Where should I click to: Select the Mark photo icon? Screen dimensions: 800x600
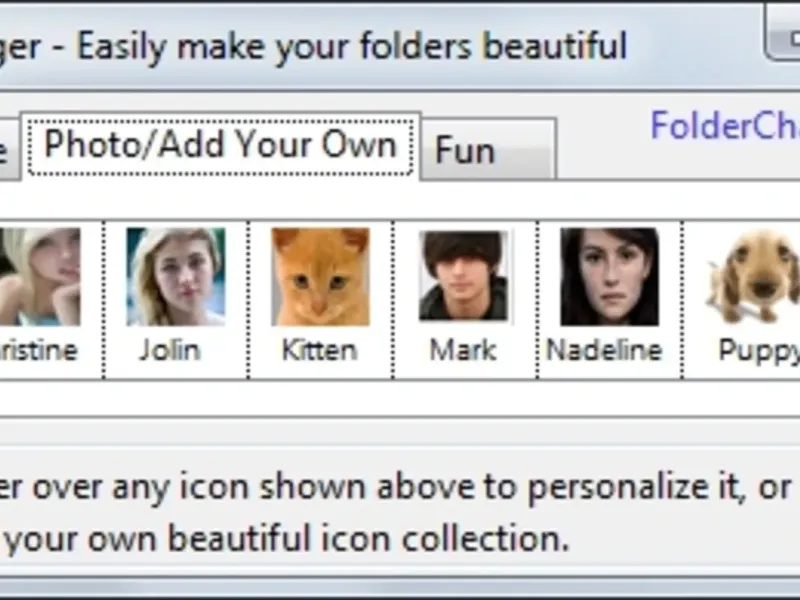[463, 276]
